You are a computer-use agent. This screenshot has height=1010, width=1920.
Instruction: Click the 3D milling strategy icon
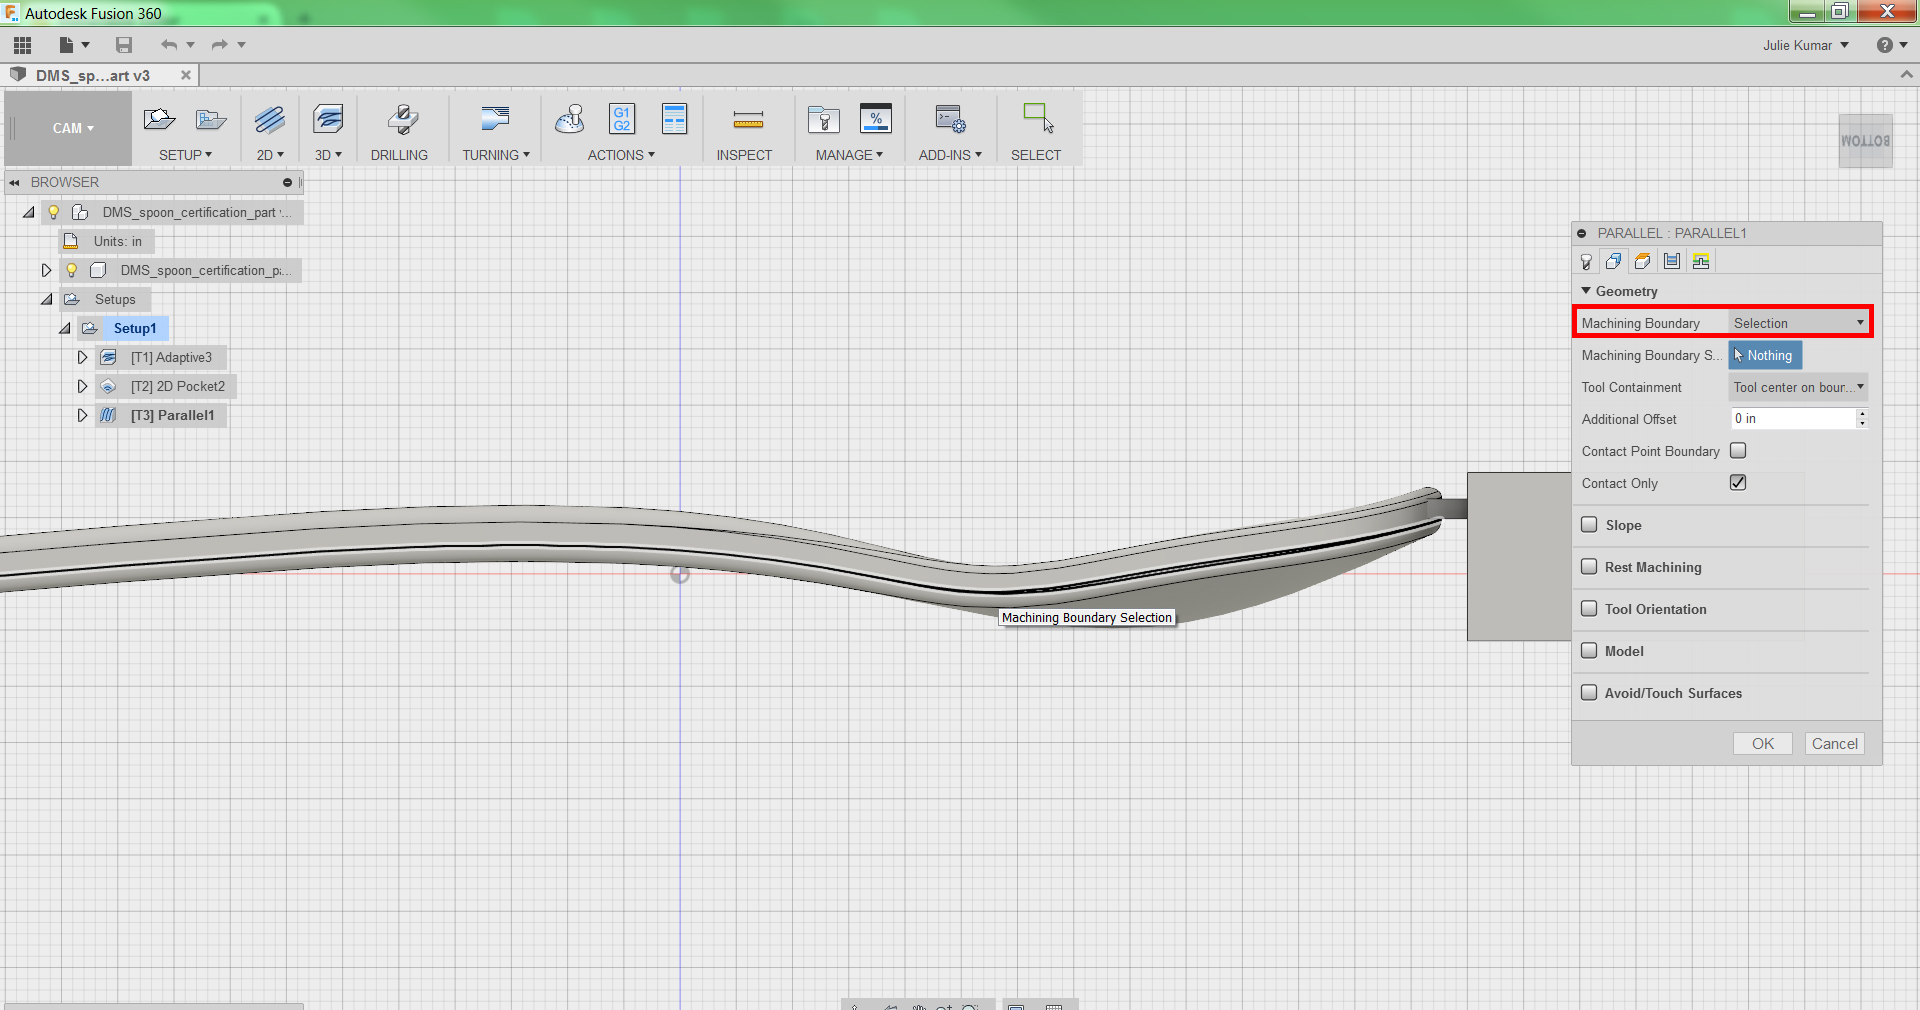pos(328,120)
